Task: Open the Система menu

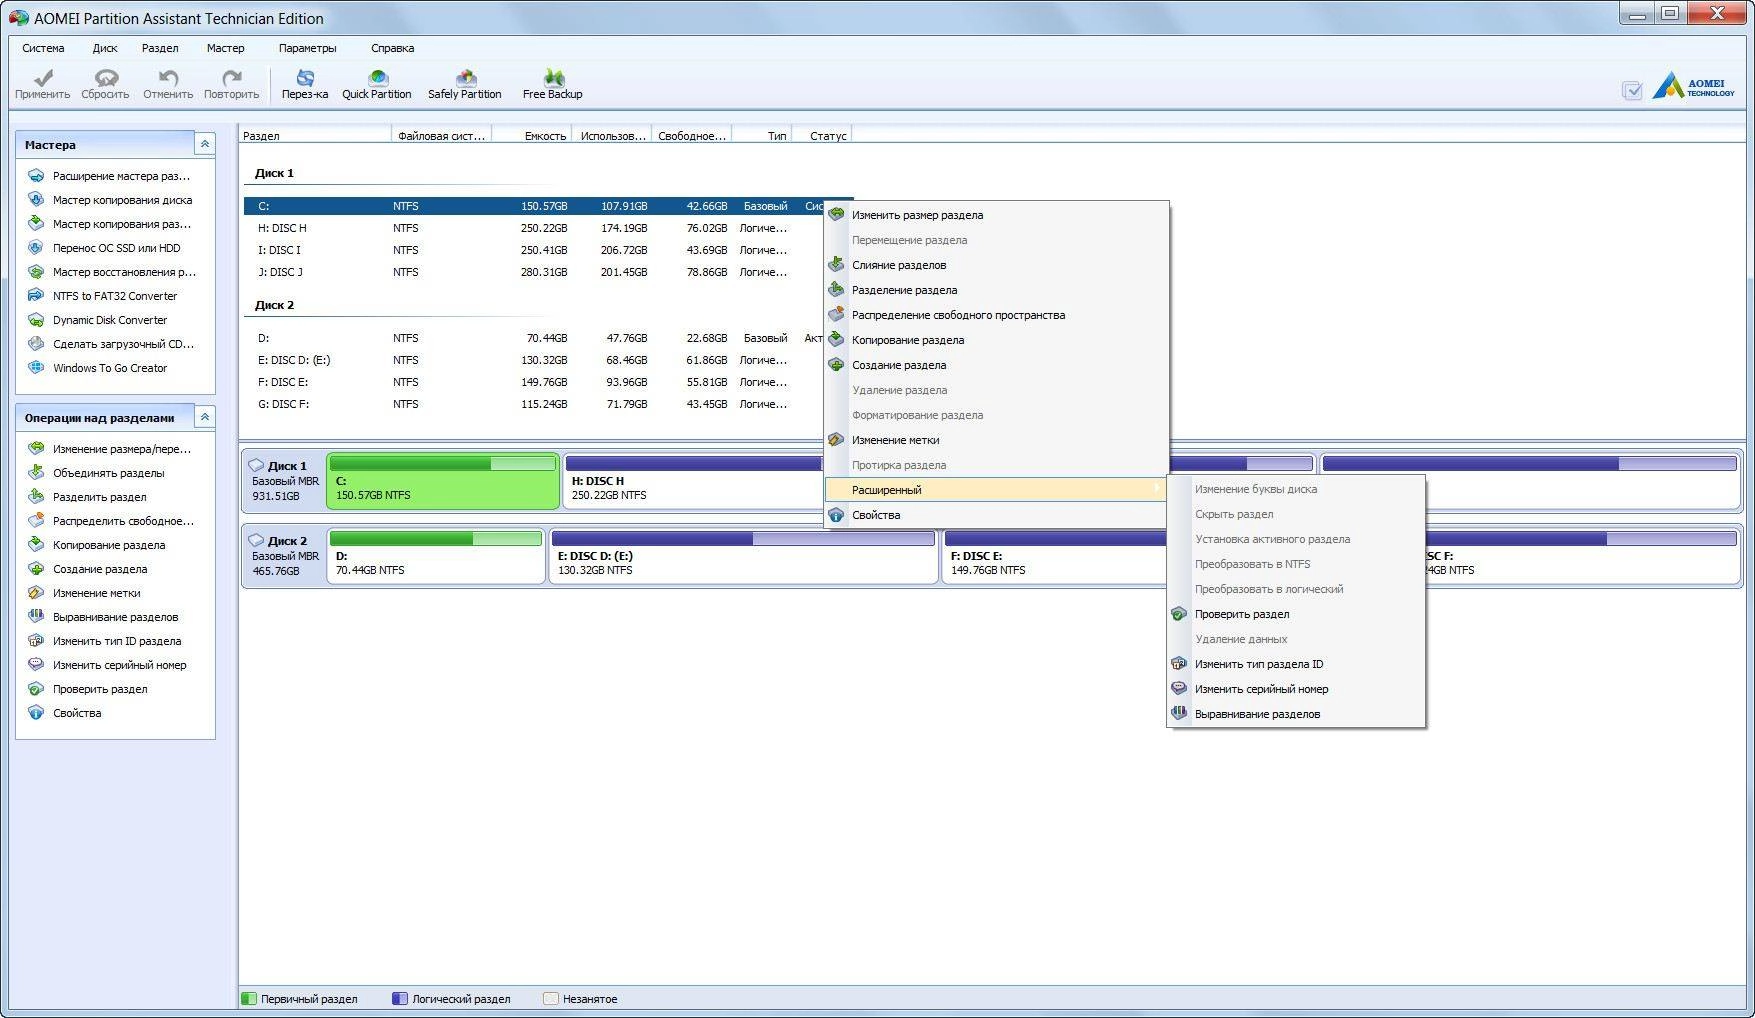Action: [43, 48]
